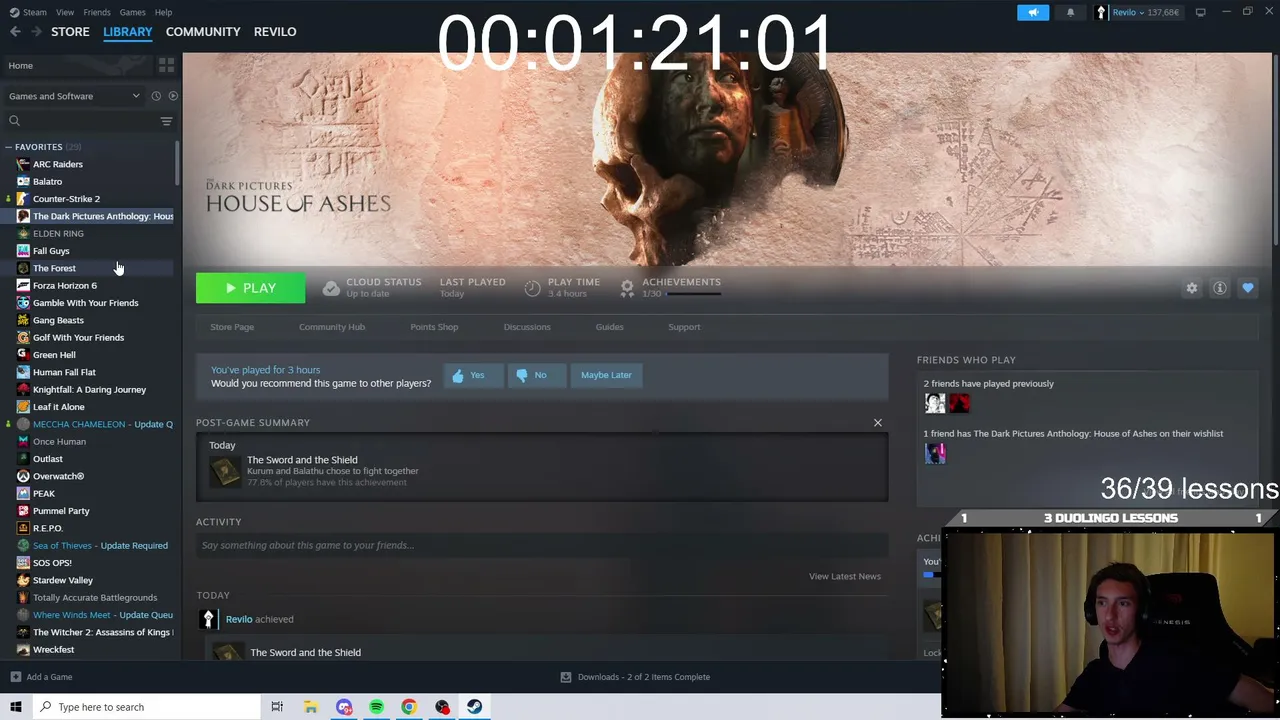Toggle ready-to-play filter icon
1280x720 pixels.
pos(173,96)
